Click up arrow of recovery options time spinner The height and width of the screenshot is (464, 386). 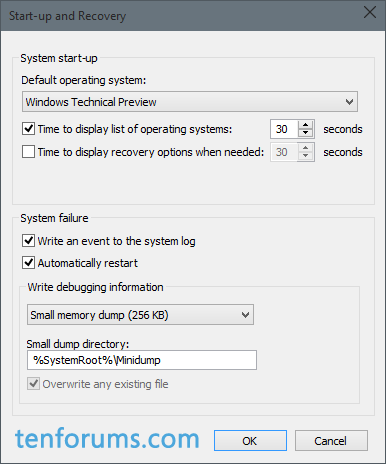pos(306,148)
